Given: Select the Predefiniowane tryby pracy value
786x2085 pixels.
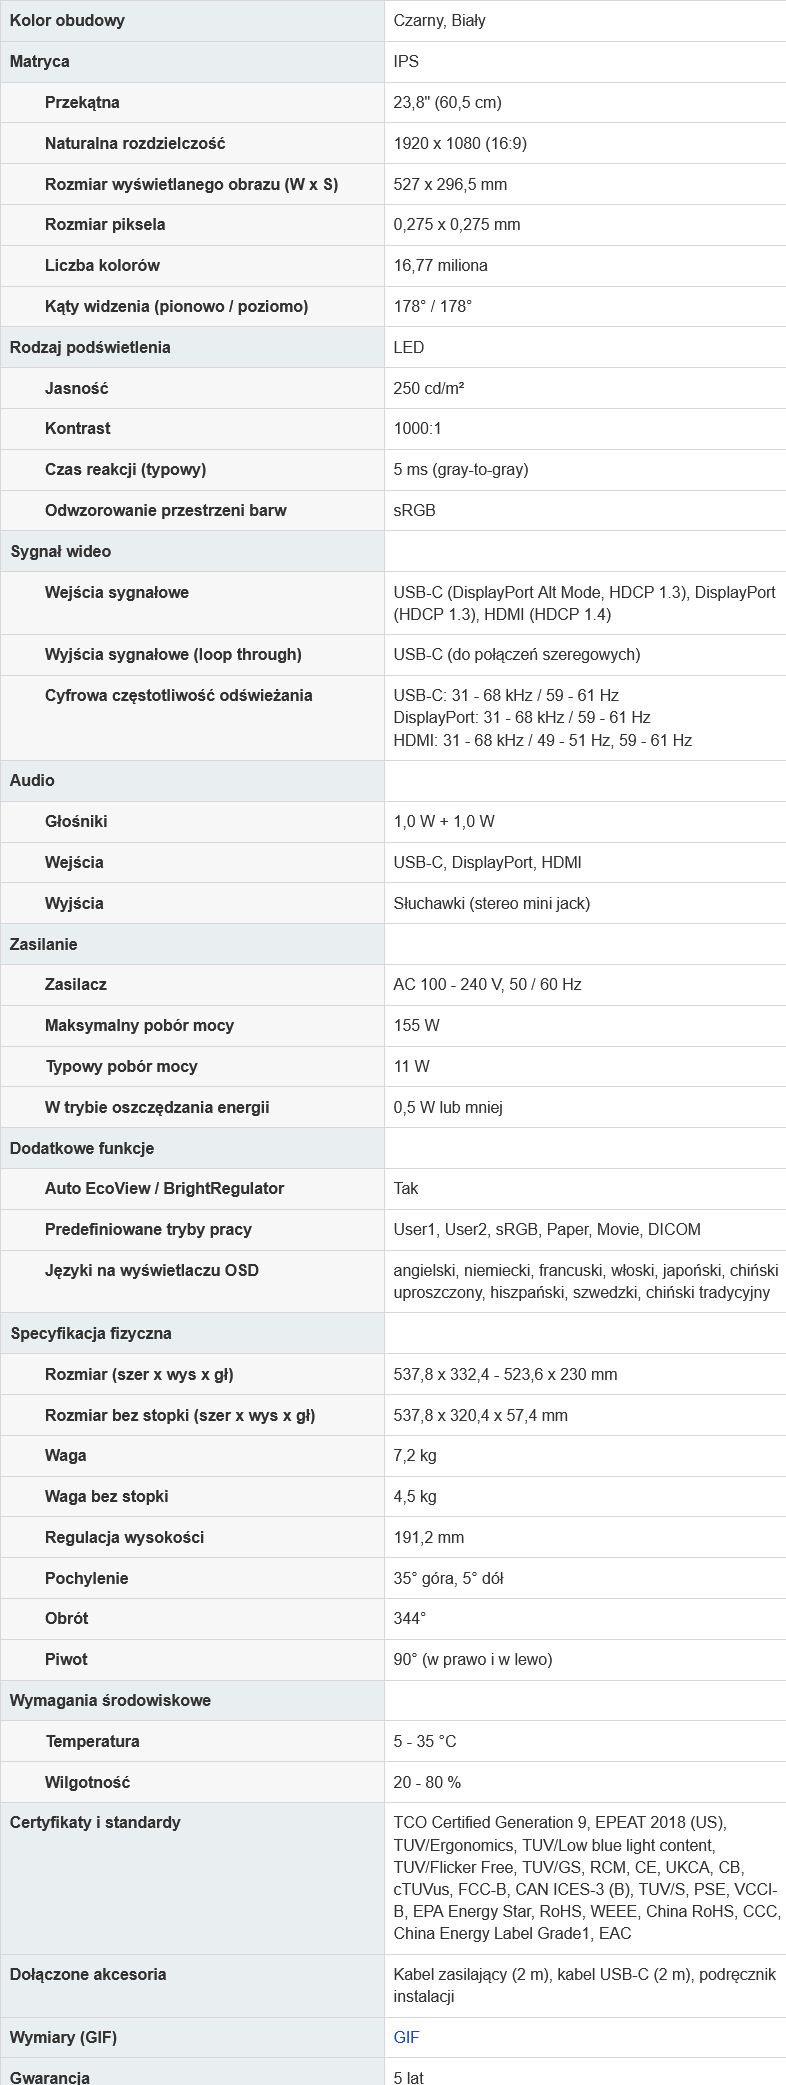Looking at the screenshot, I should tap(547, 1229).
